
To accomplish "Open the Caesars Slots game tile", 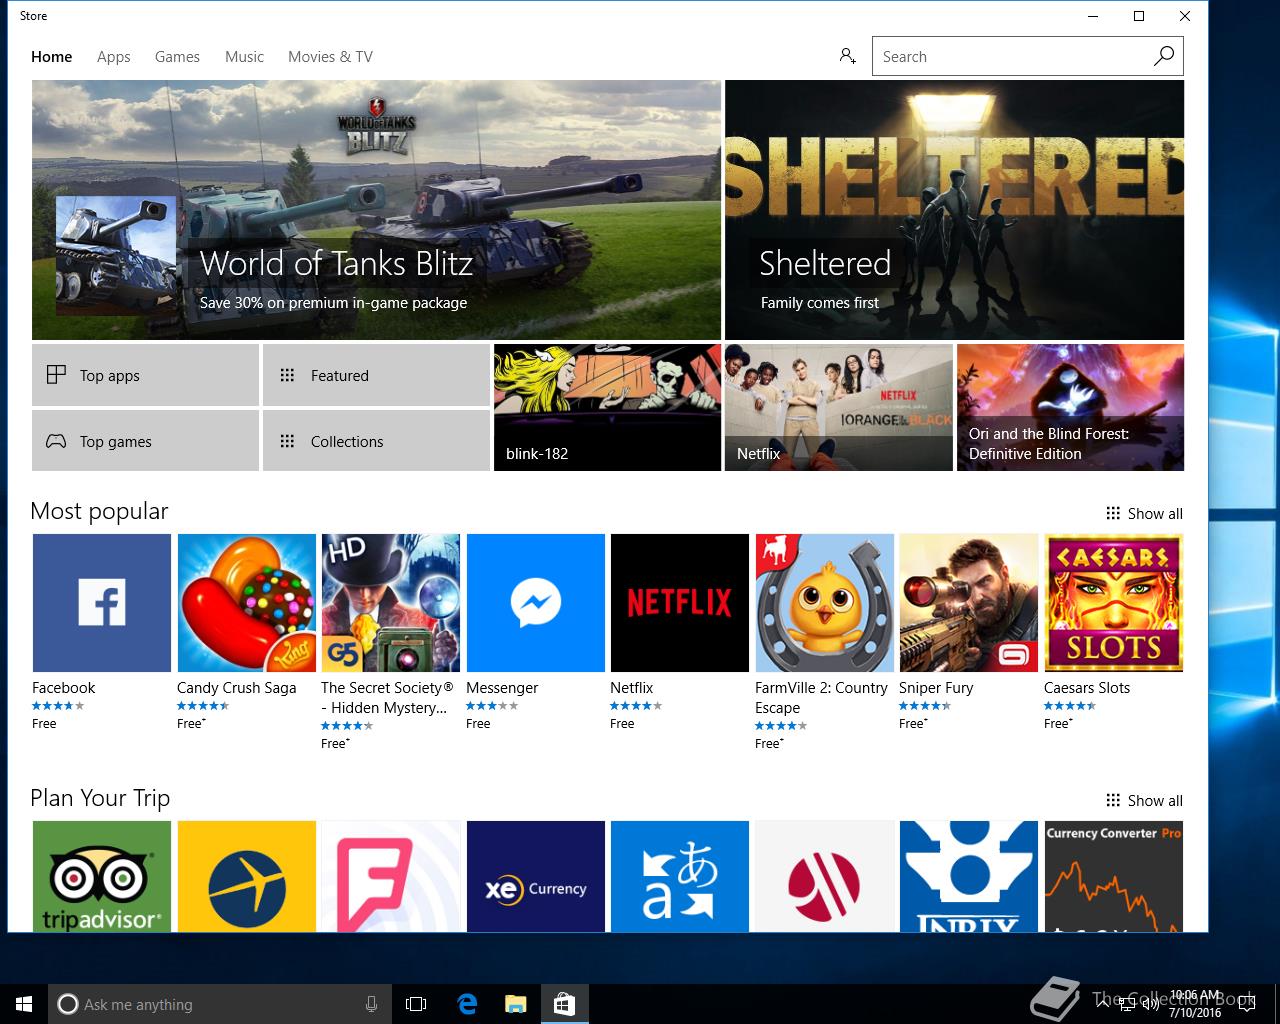I will [1114, 603].
